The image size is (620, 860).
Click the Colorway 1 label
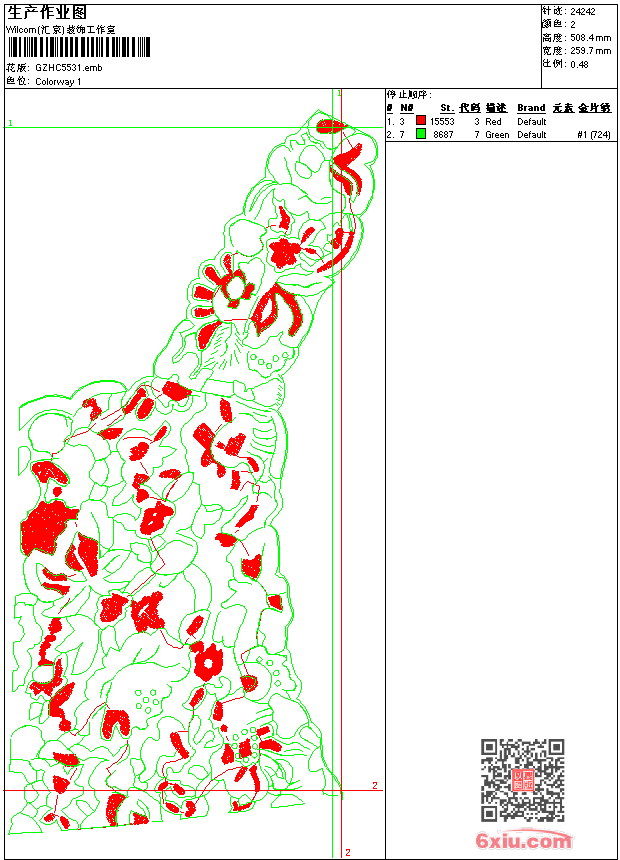tap(58, 81)
